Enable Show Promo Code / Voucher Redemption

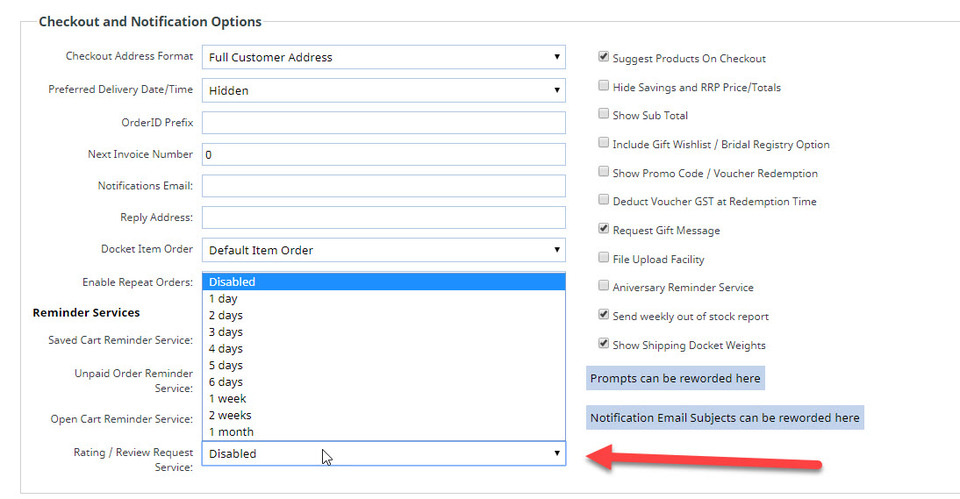click(604, 173)
